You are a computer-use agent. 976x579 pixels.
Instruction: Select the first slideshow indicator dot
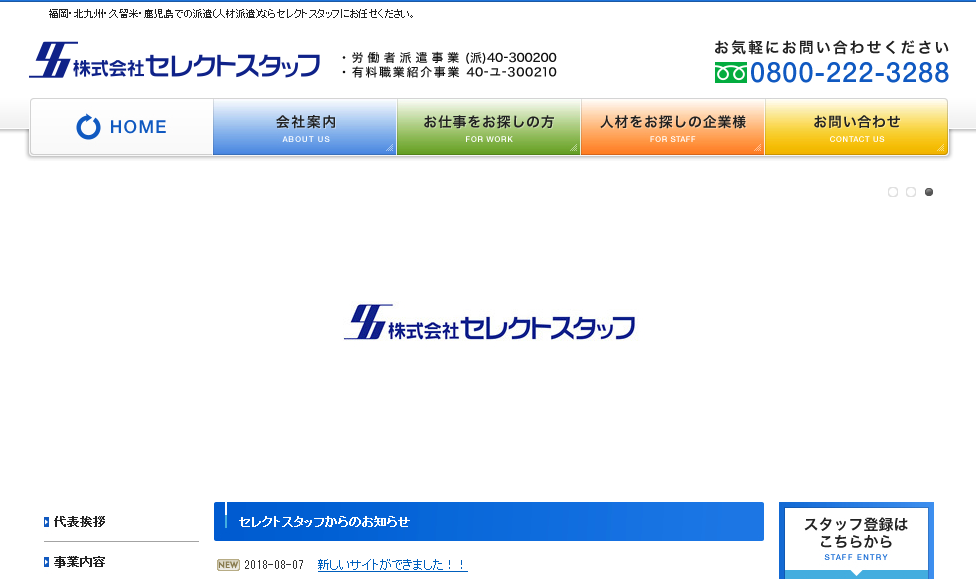(x=893, y=192)
